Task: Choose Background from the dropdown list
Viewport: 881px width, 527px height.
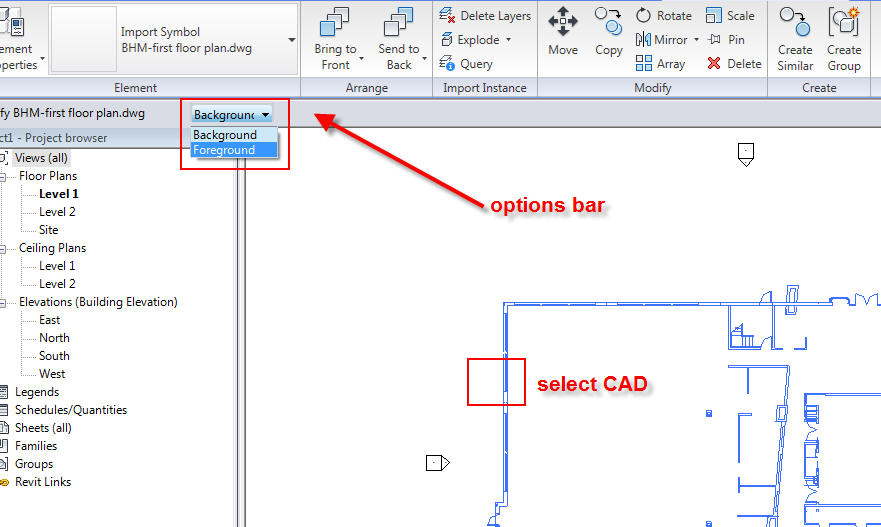Action: (x=234, y=135)
